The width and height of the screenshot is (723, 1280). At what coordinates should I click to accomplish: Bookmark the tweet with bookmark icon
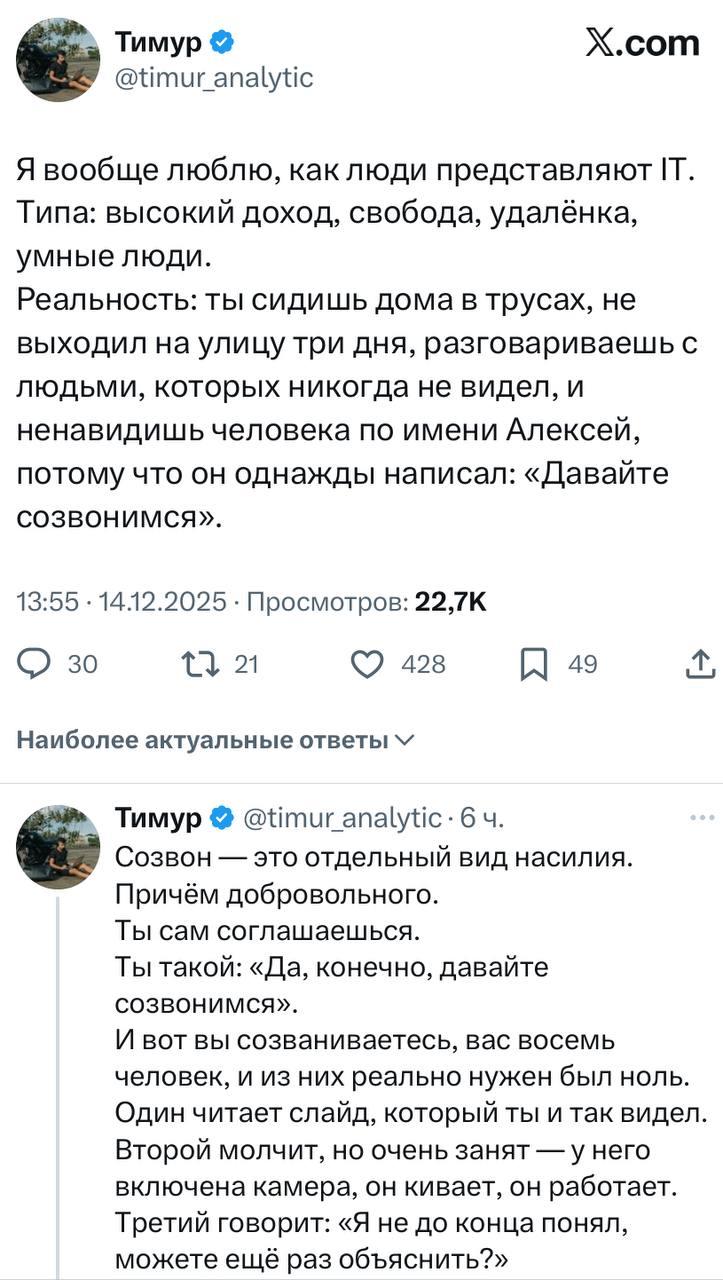click(x=534, y=663)
